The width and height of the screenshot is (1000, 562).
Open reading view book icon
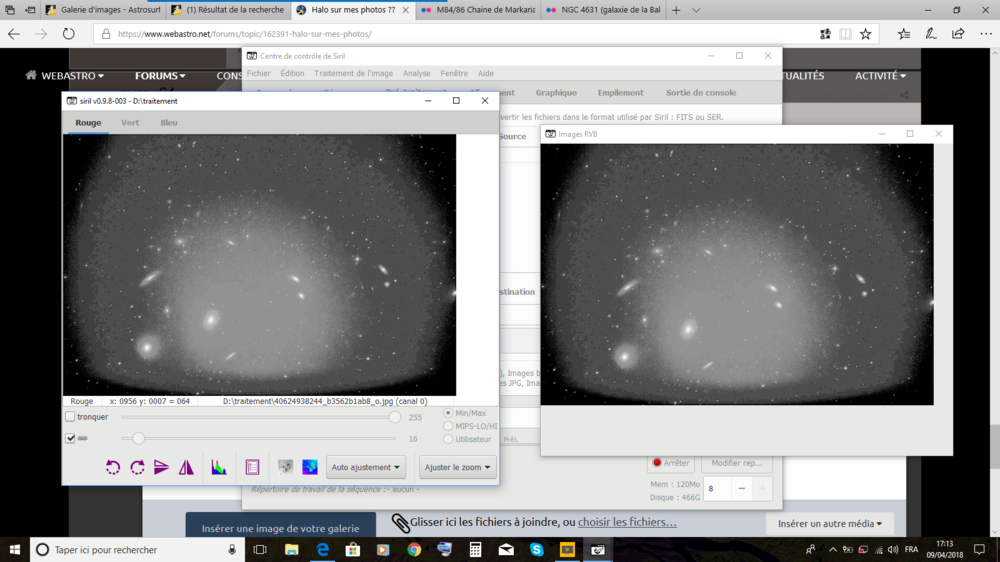pos(845,34)
